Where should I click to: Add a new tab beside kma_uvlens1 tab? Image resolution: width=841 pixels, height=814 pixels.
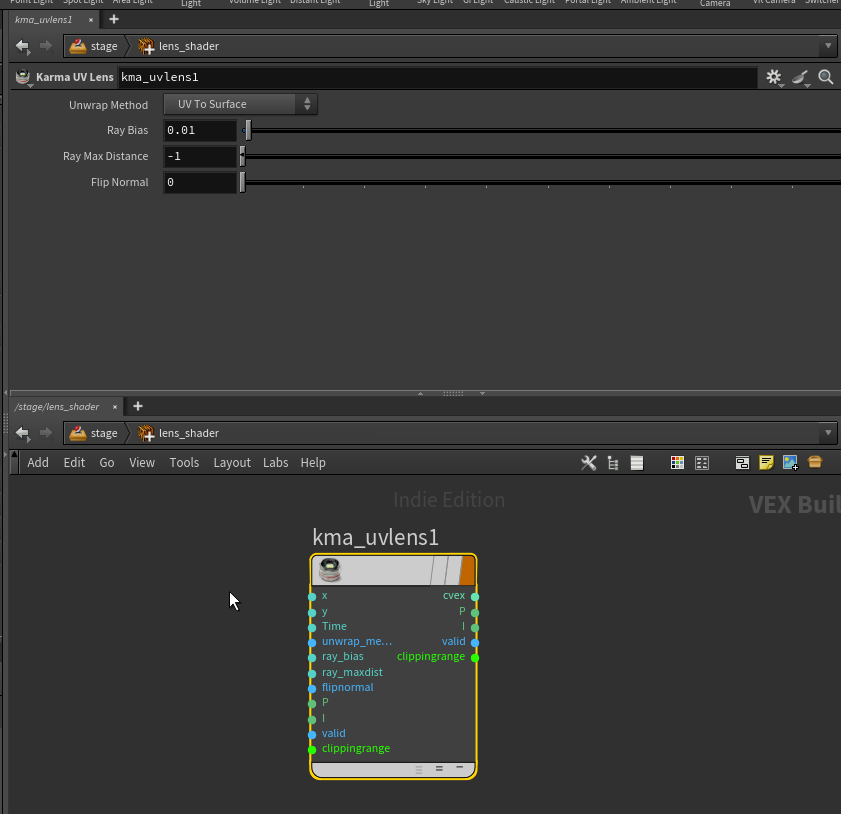pyautogui.click(x=114, y=20)
